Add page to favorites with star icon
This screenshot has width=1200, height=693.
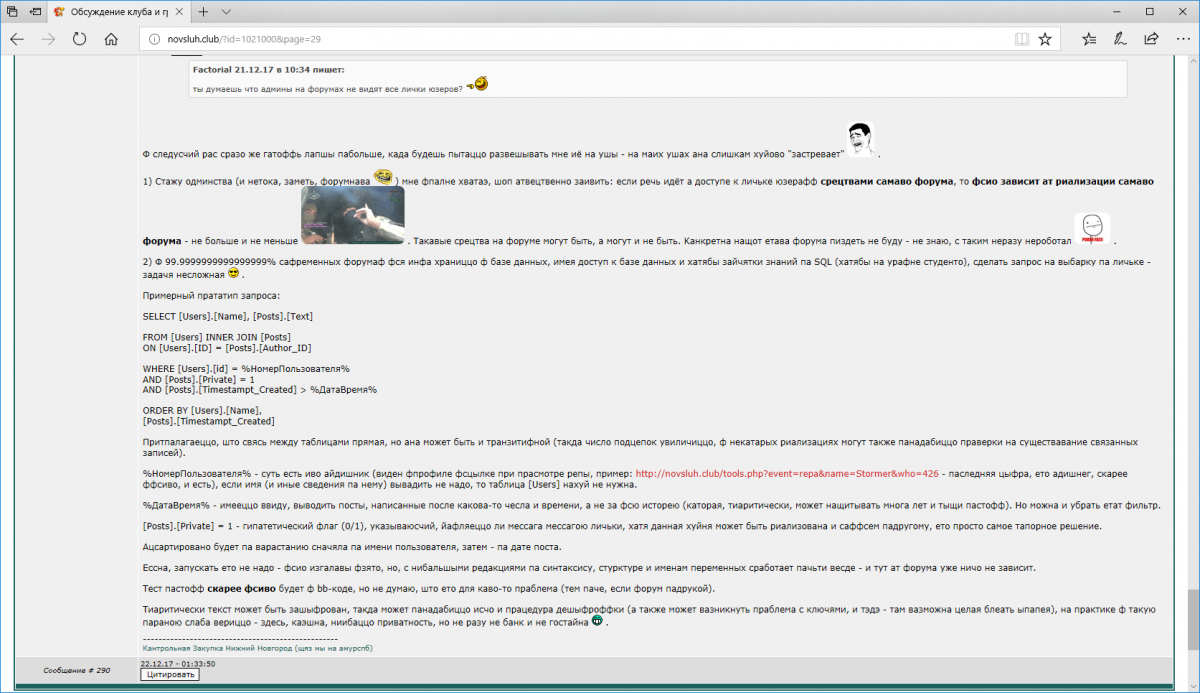(1045, 39)
